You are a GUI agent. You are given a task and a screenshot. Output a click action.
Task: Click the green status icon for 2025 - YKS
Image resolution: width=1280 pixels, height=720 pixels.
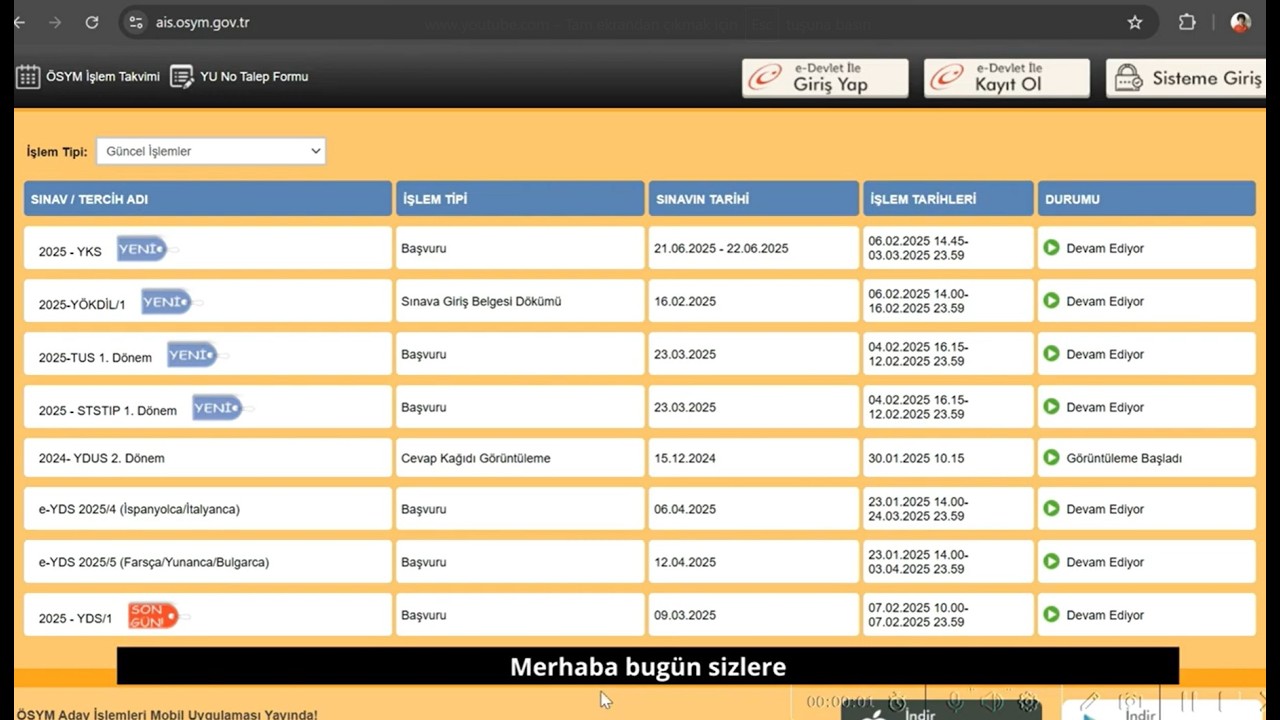[x=1051, y=247]
